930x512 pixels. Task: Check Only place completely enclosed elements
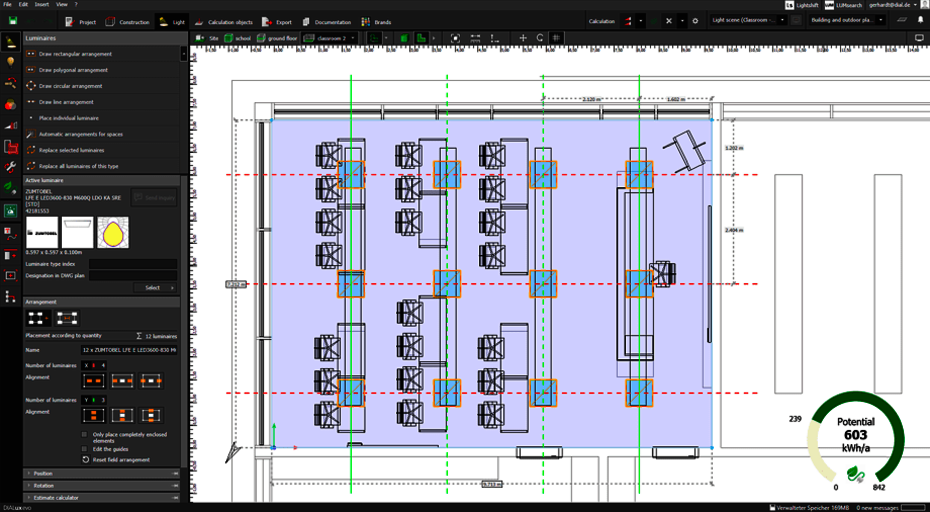point(85,435)
